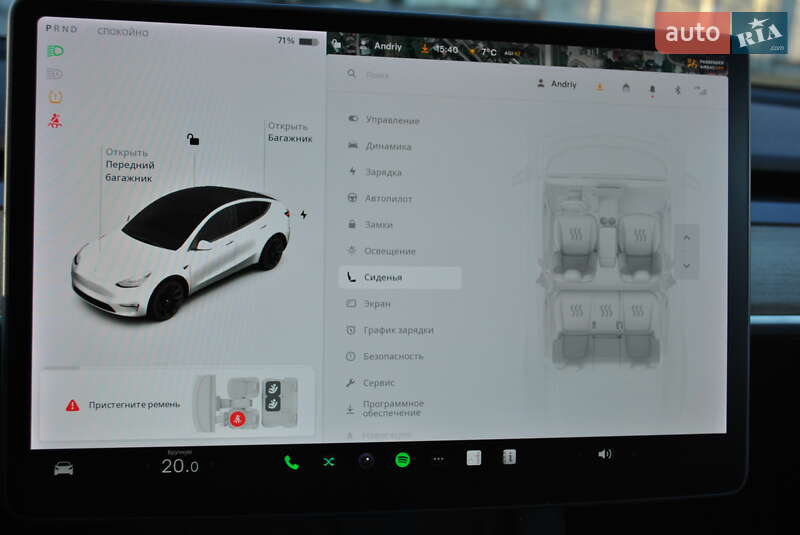This screenshot has width=800, height=535.
Task: Open the green Phone app
Action: tap(291, 463)
